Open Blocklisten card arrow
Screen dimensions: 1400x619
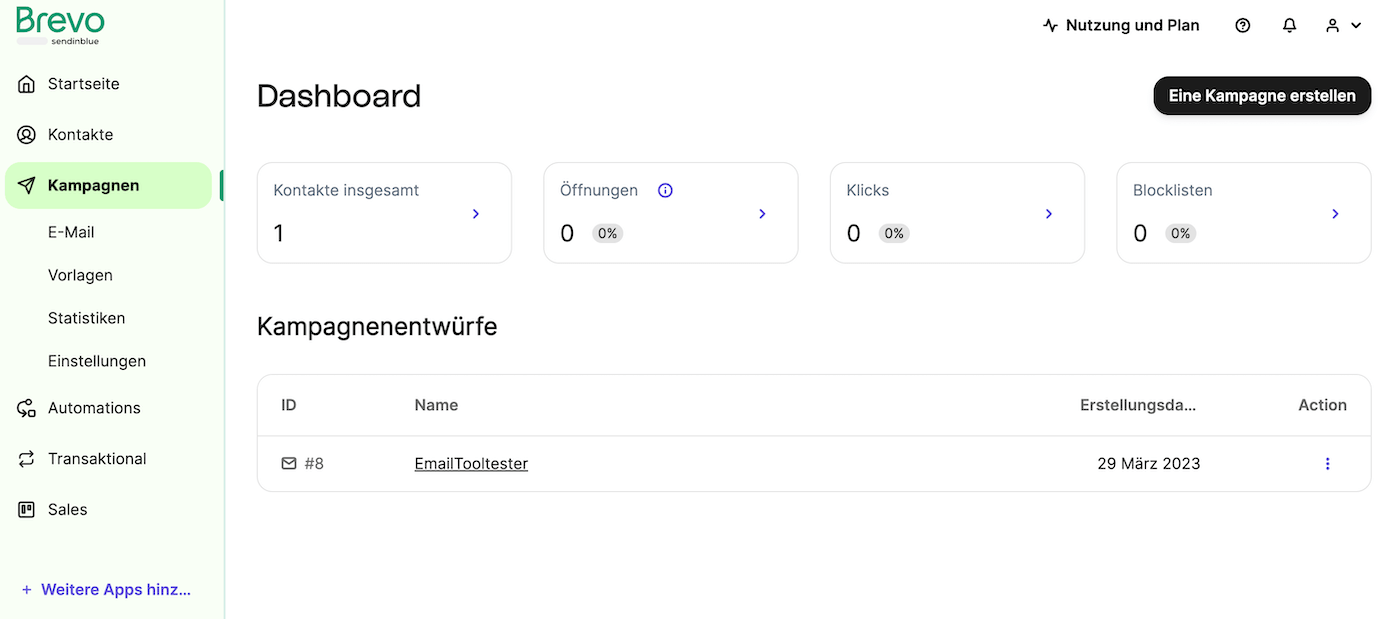click(1335, 213)
